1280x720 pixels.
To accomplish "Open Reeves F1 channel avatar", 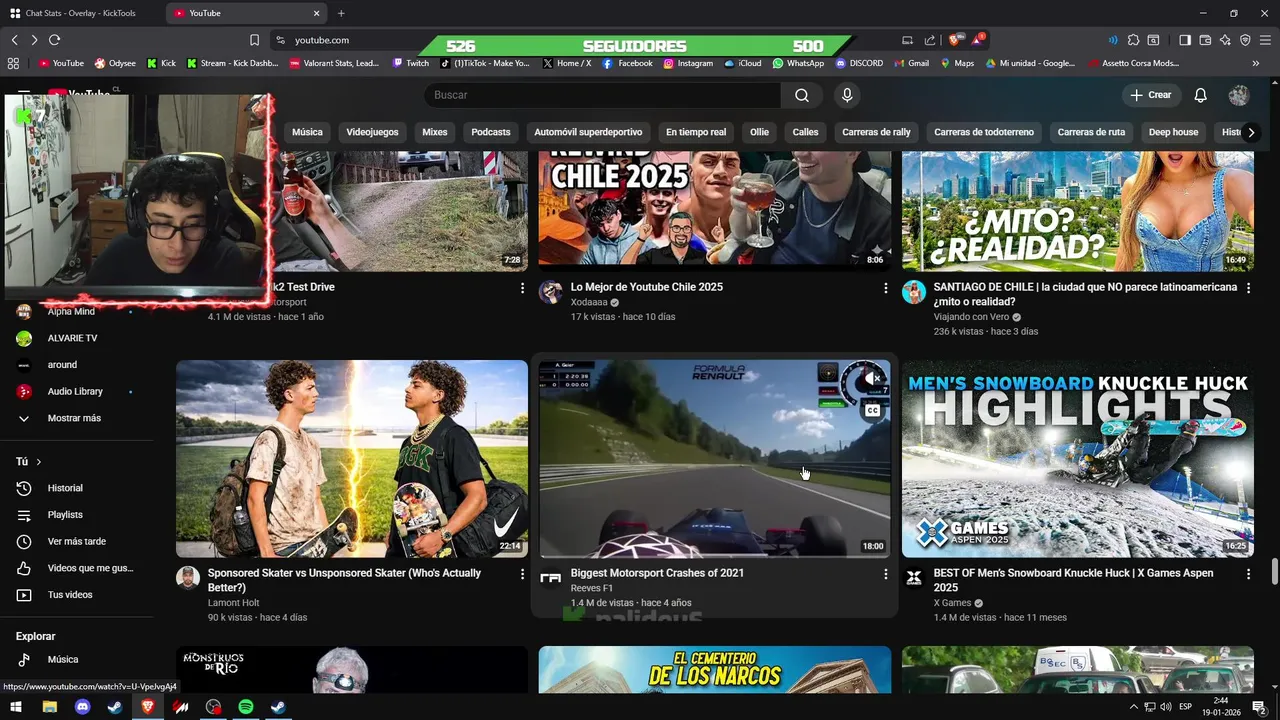I will [x=551, y=578].
